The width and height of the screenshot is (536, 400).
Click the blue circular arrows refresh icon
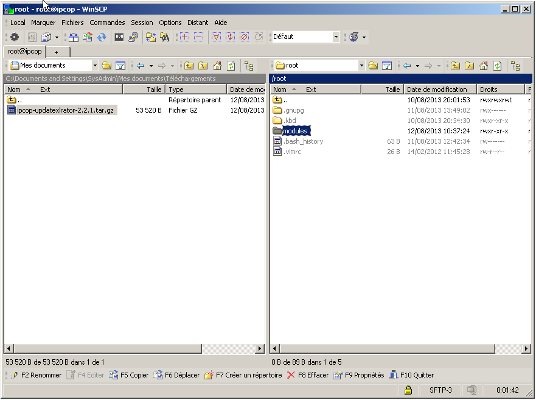point(102,37)
